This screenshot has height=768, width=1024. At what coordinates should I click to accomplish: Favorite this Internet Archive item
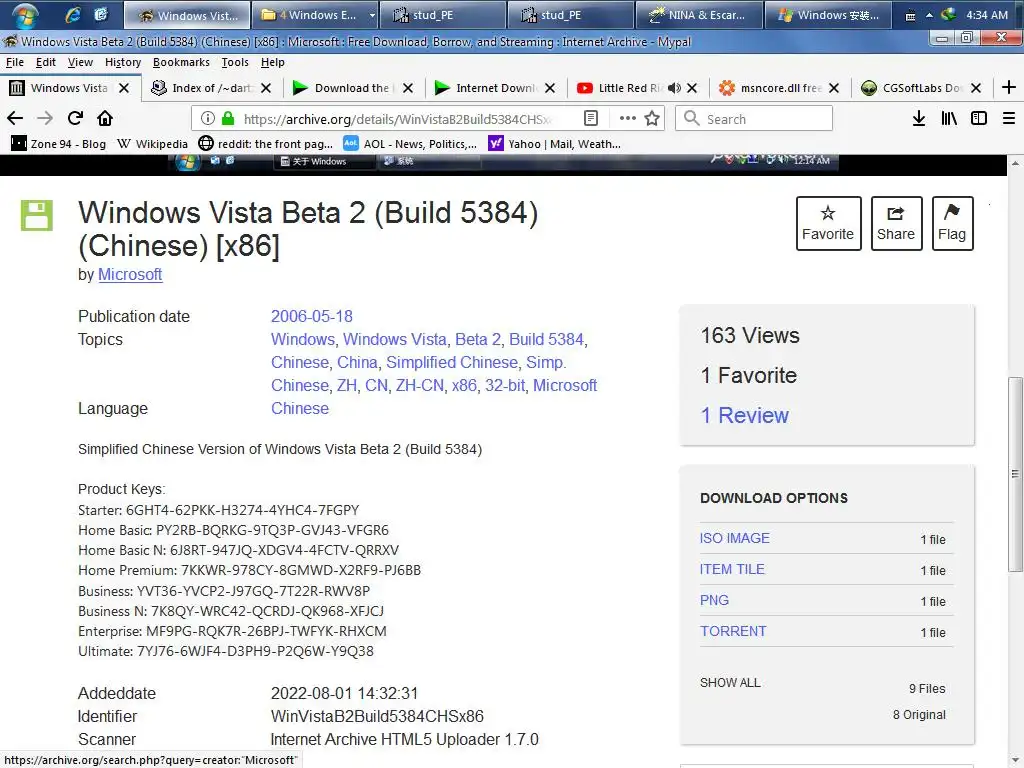(828, 223)
